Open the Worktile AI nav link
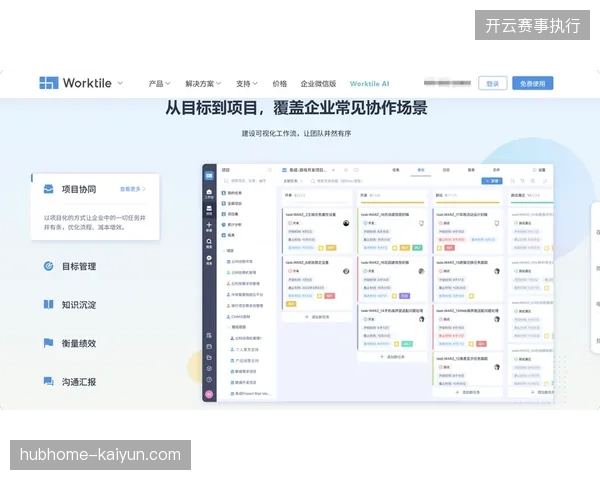This screenshot has height=480, width=600. click(369, 83)
